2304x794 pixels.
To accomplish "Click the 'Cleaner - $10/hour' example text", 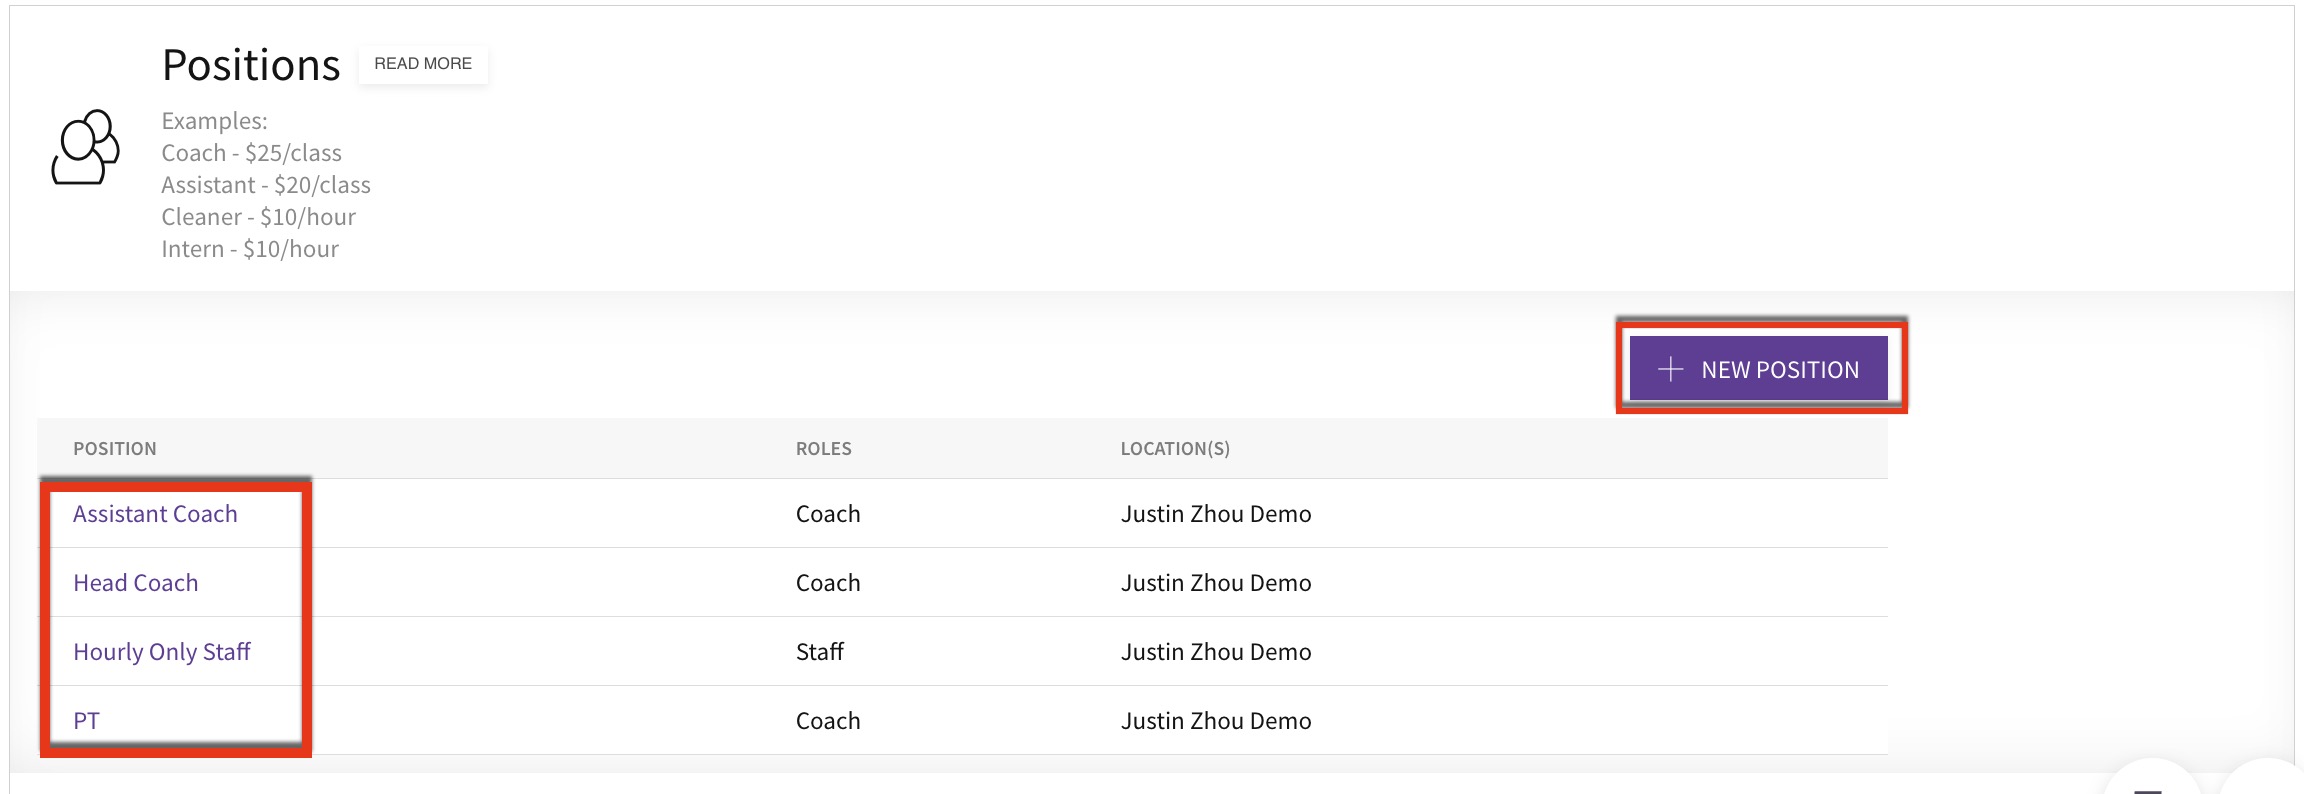I will click(259, 217).
